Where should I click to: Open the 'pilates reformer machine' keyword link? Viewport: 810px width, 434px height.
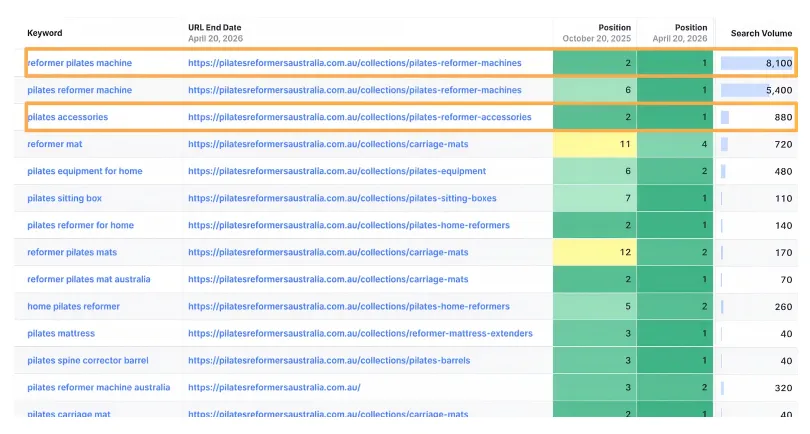click(x=80, y=90)
